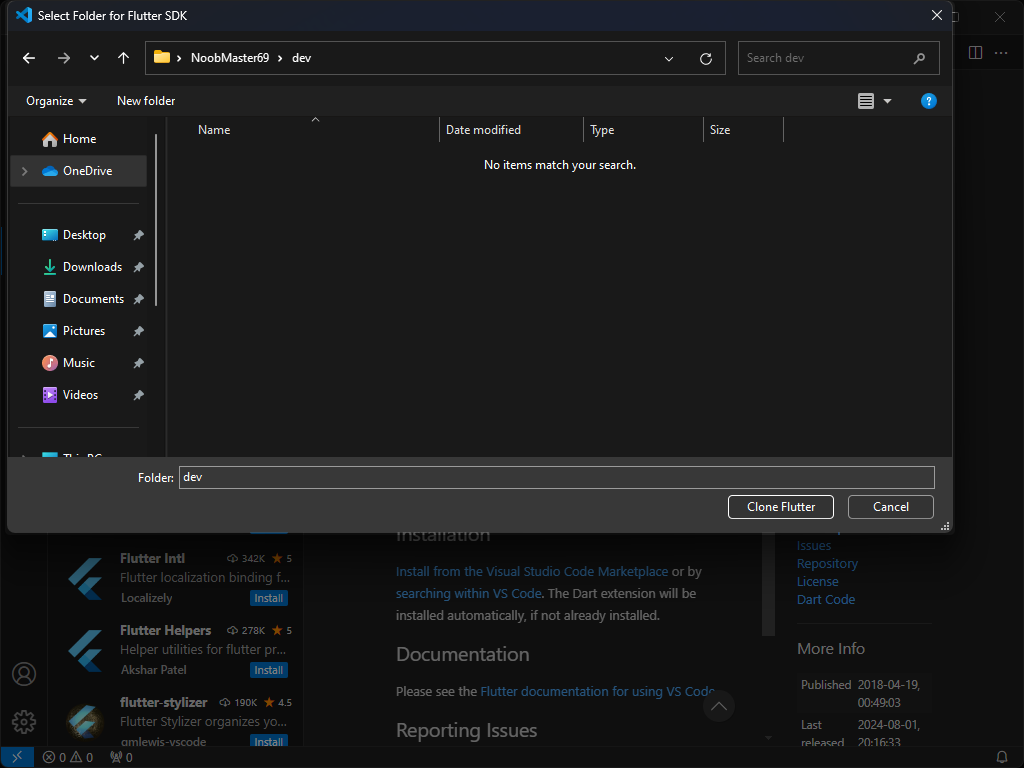This screenshot has width=1024, height=768.
Task: Open view options dropdown arrow
Action: click(x=888, y=101)
